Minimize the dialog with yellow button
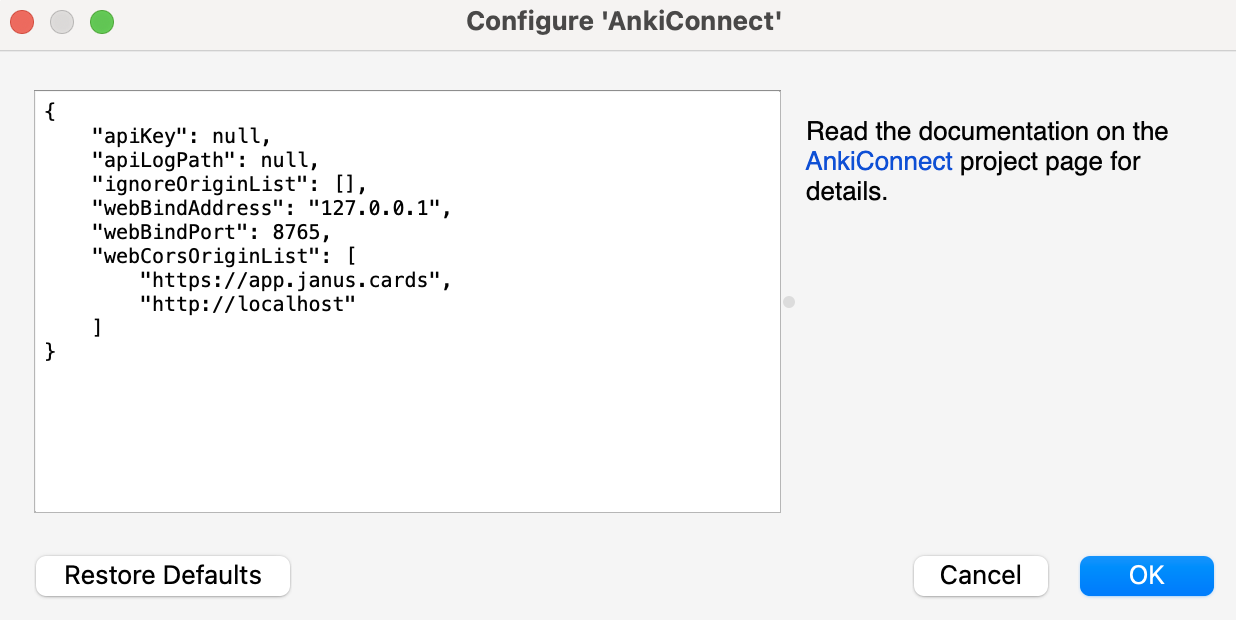Image resolution: width=1236 pixels, height=620 pixels. [x=62, y=21]
